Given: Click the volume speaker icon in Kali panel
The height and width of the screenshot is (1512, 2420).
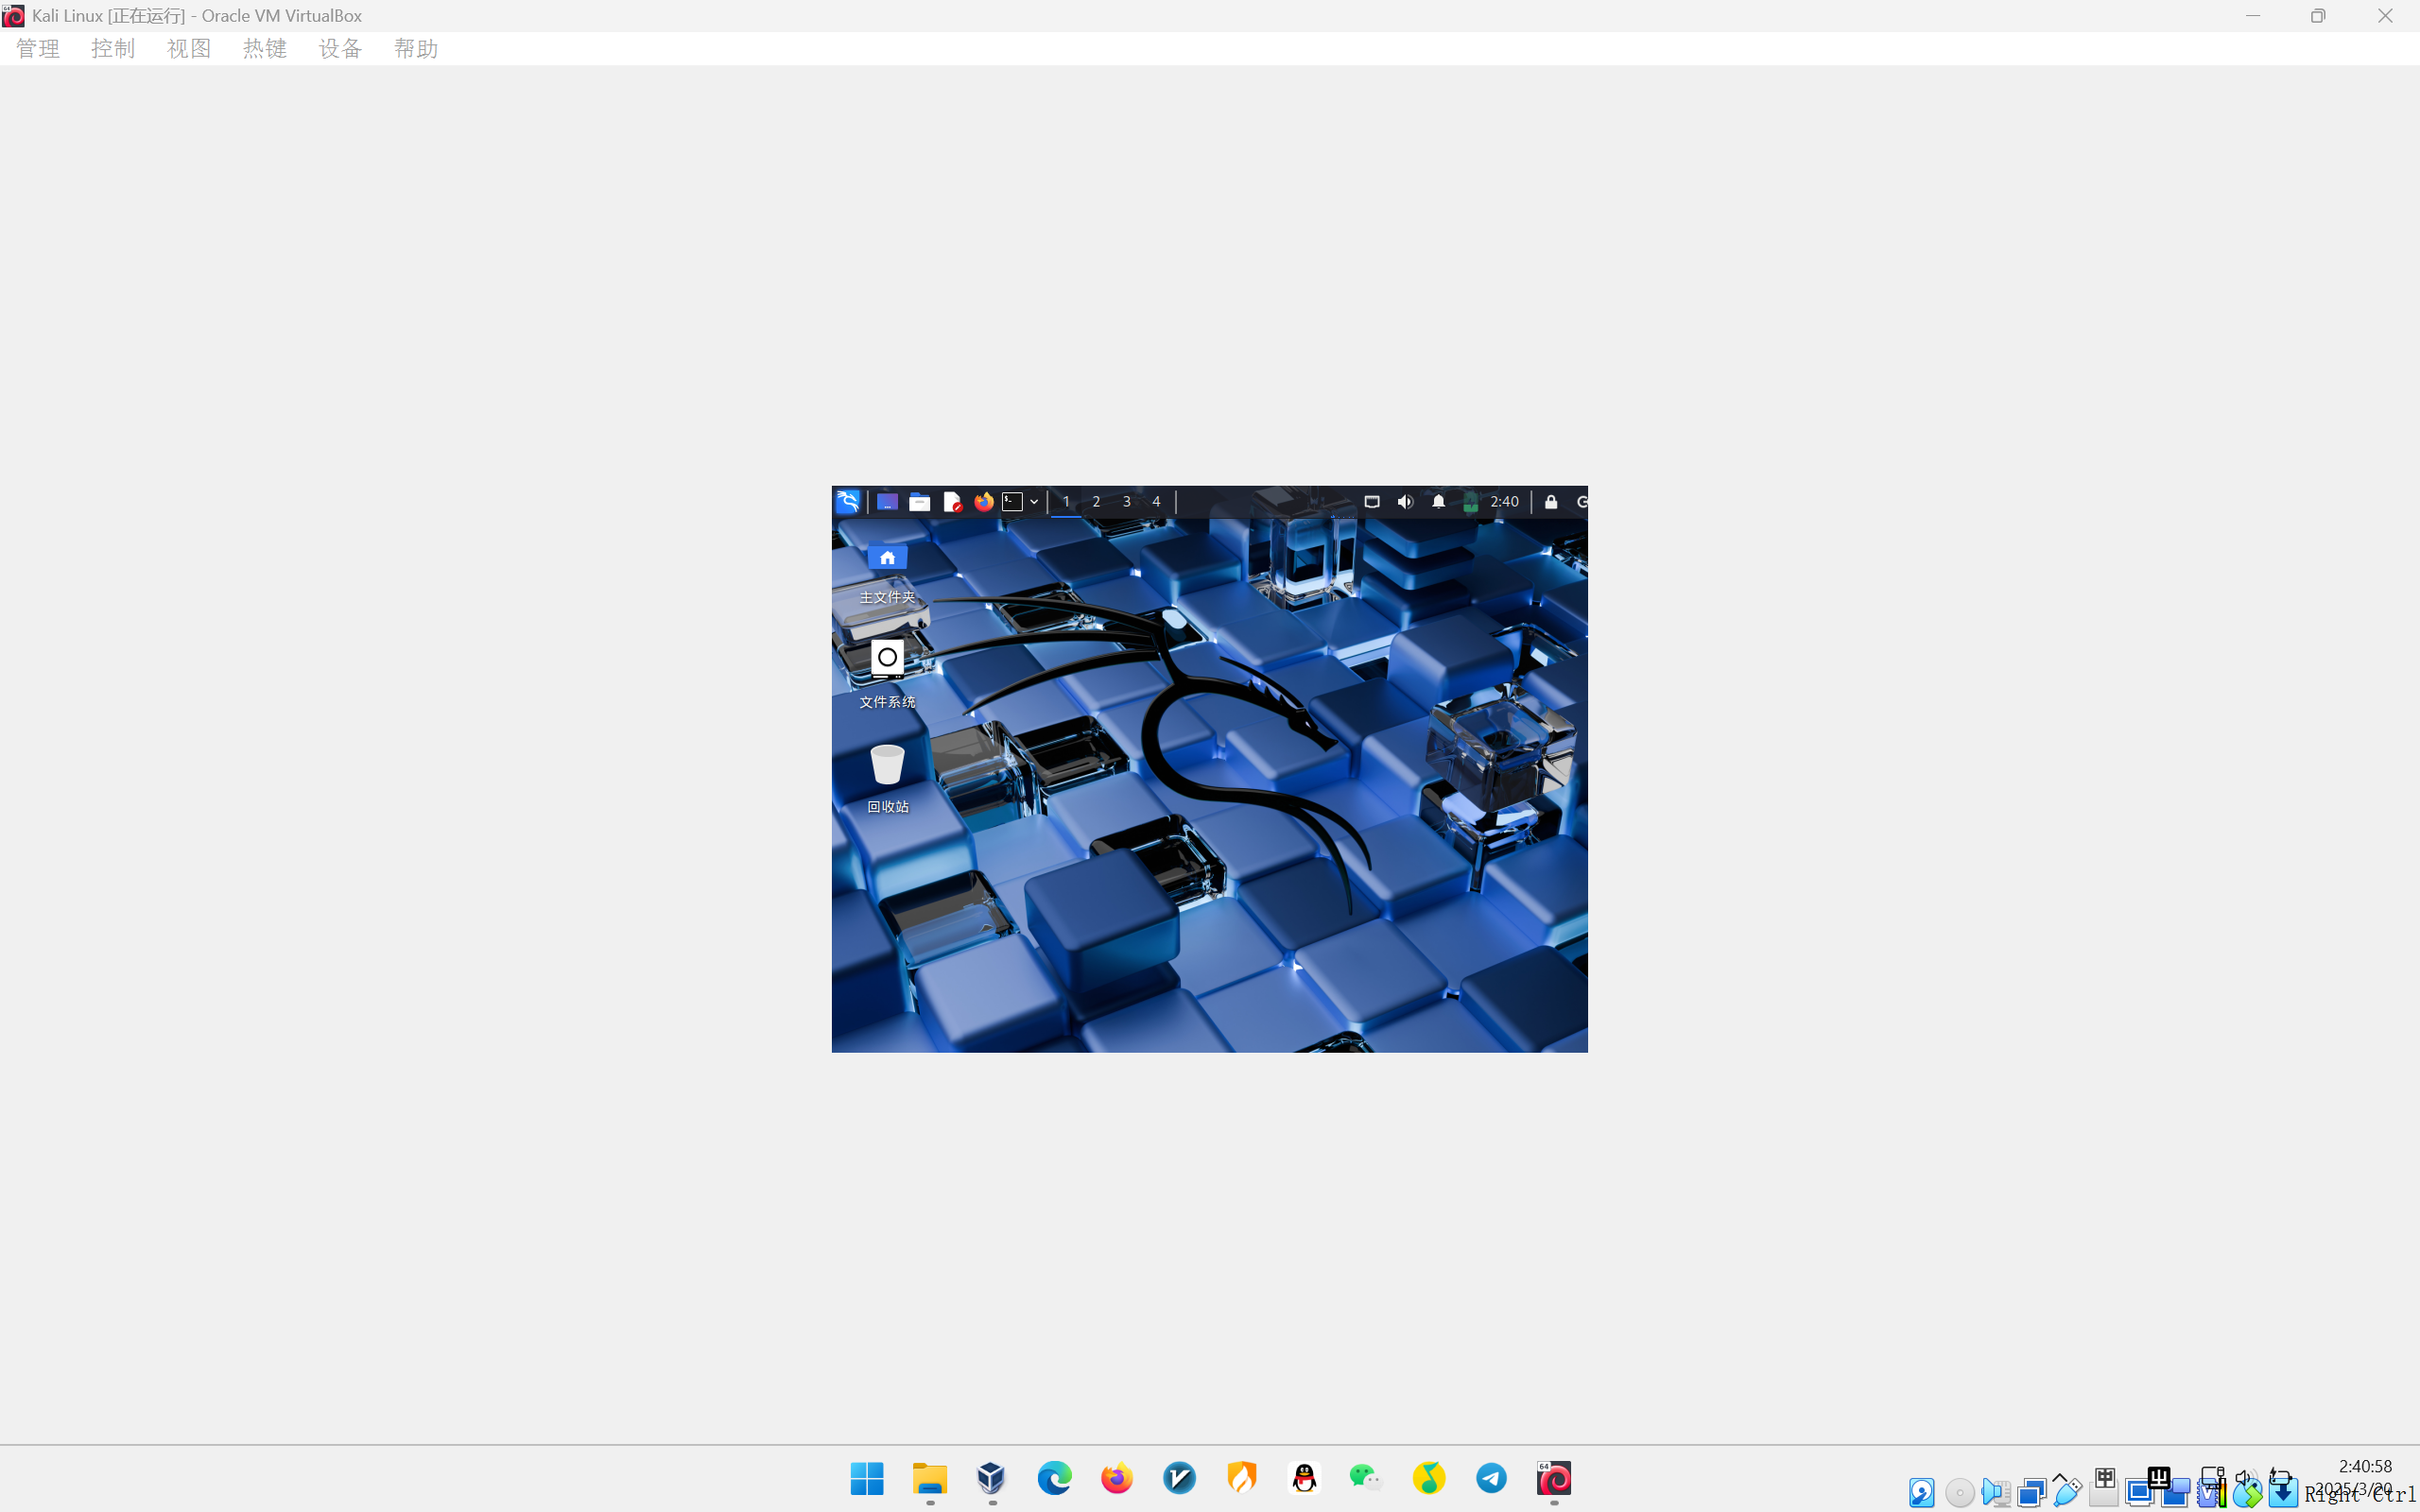Looking at the screenshot, I should [1405, 501].
